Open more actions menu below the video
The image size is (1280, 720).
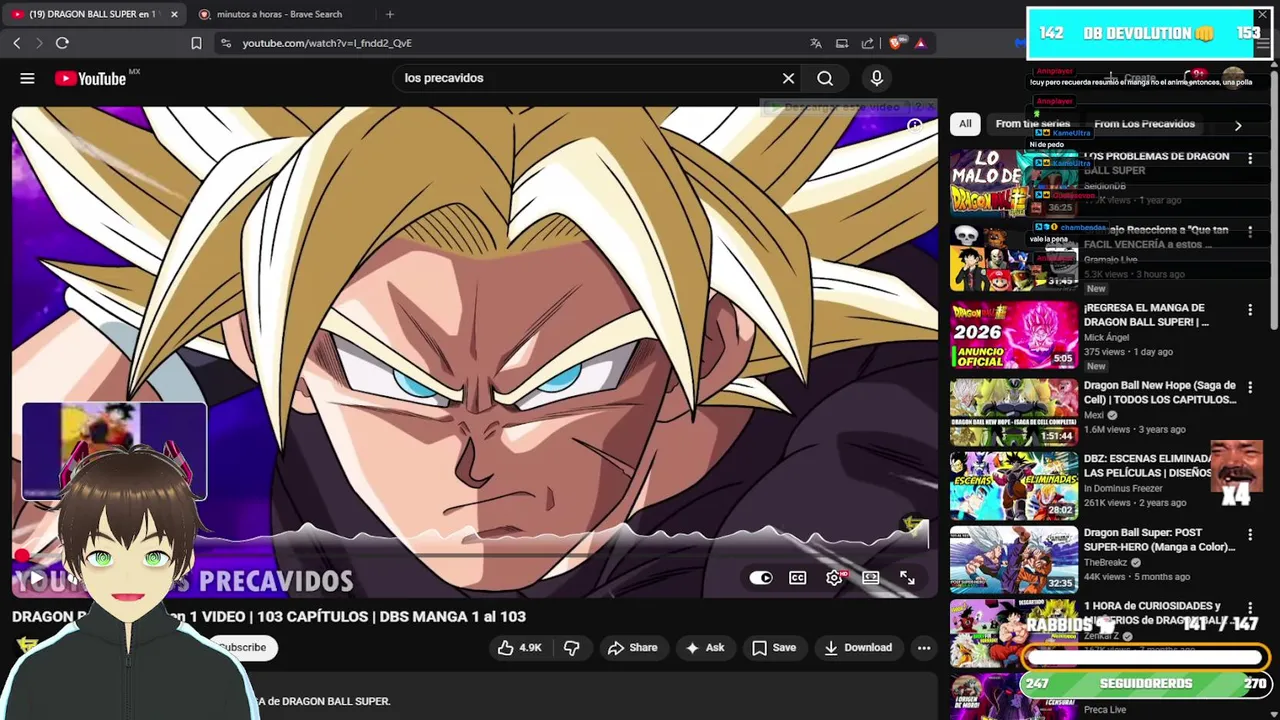924,648
